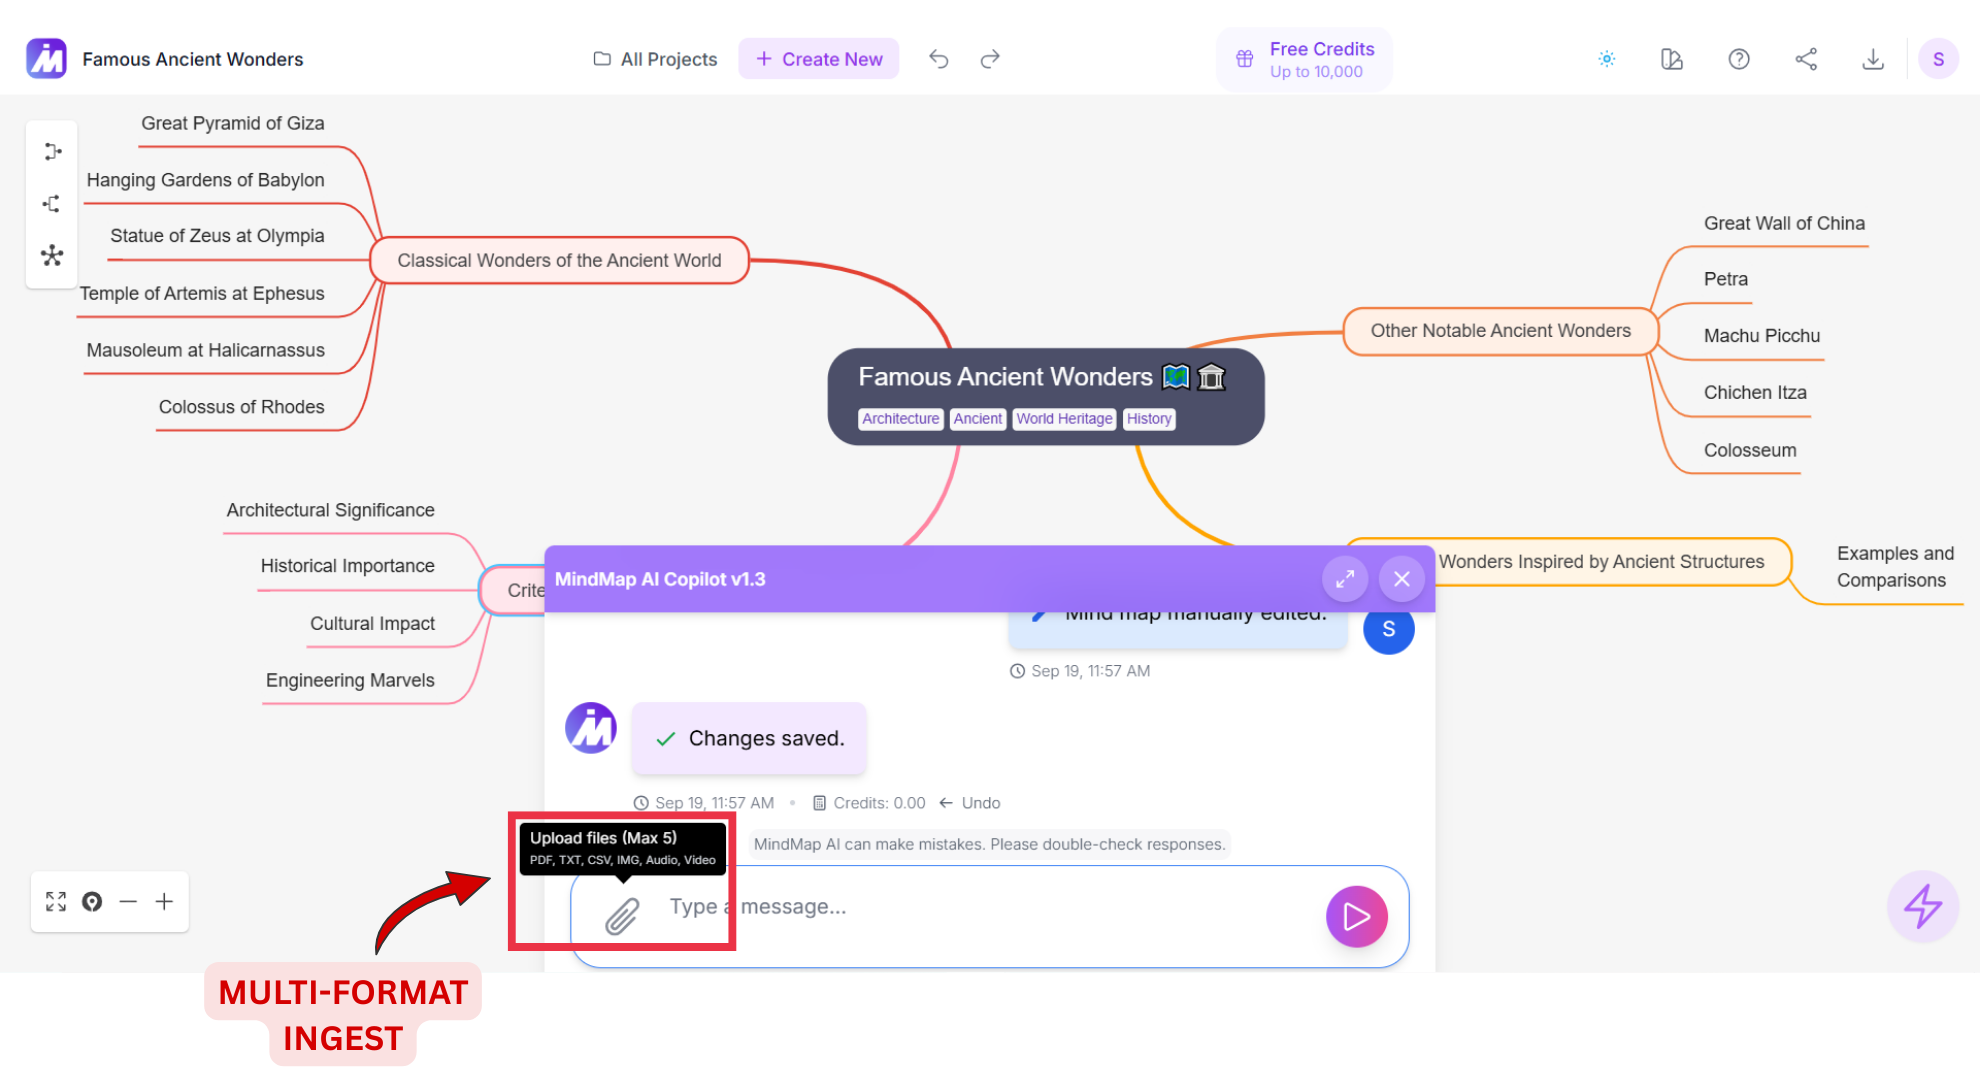Zoom out with minus icon
The width and height of the screenshot is (1980, 1080).
click(128, 902)
